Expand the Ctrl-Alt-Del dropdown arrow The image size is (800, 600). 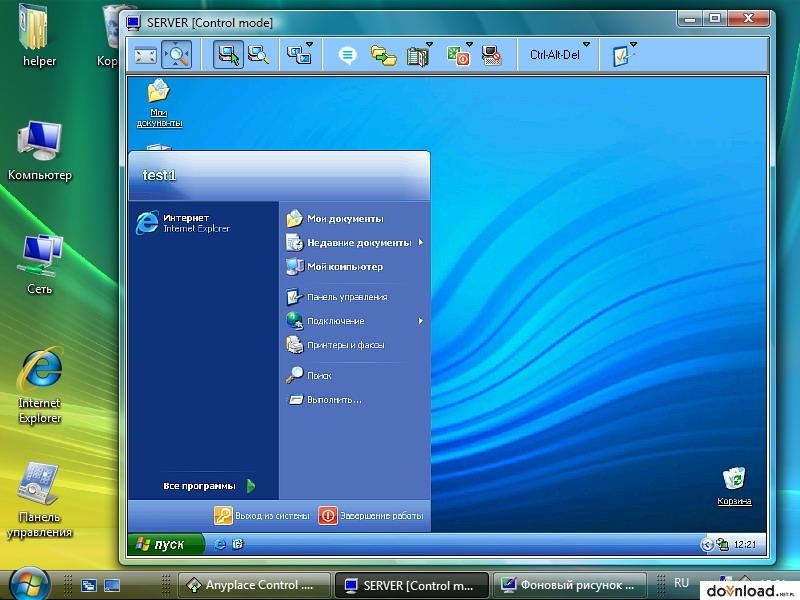[587, 44]
